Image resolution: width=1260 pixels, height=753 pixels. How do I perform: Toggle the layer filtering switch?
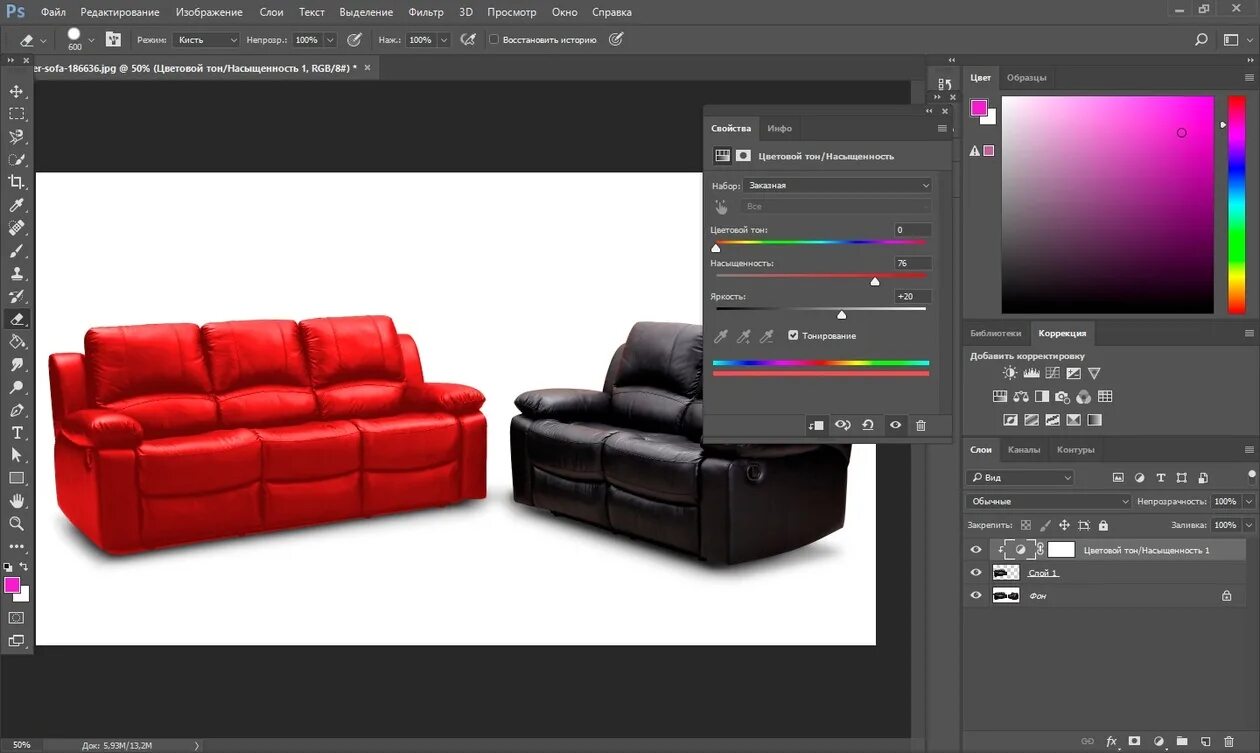1251,476
